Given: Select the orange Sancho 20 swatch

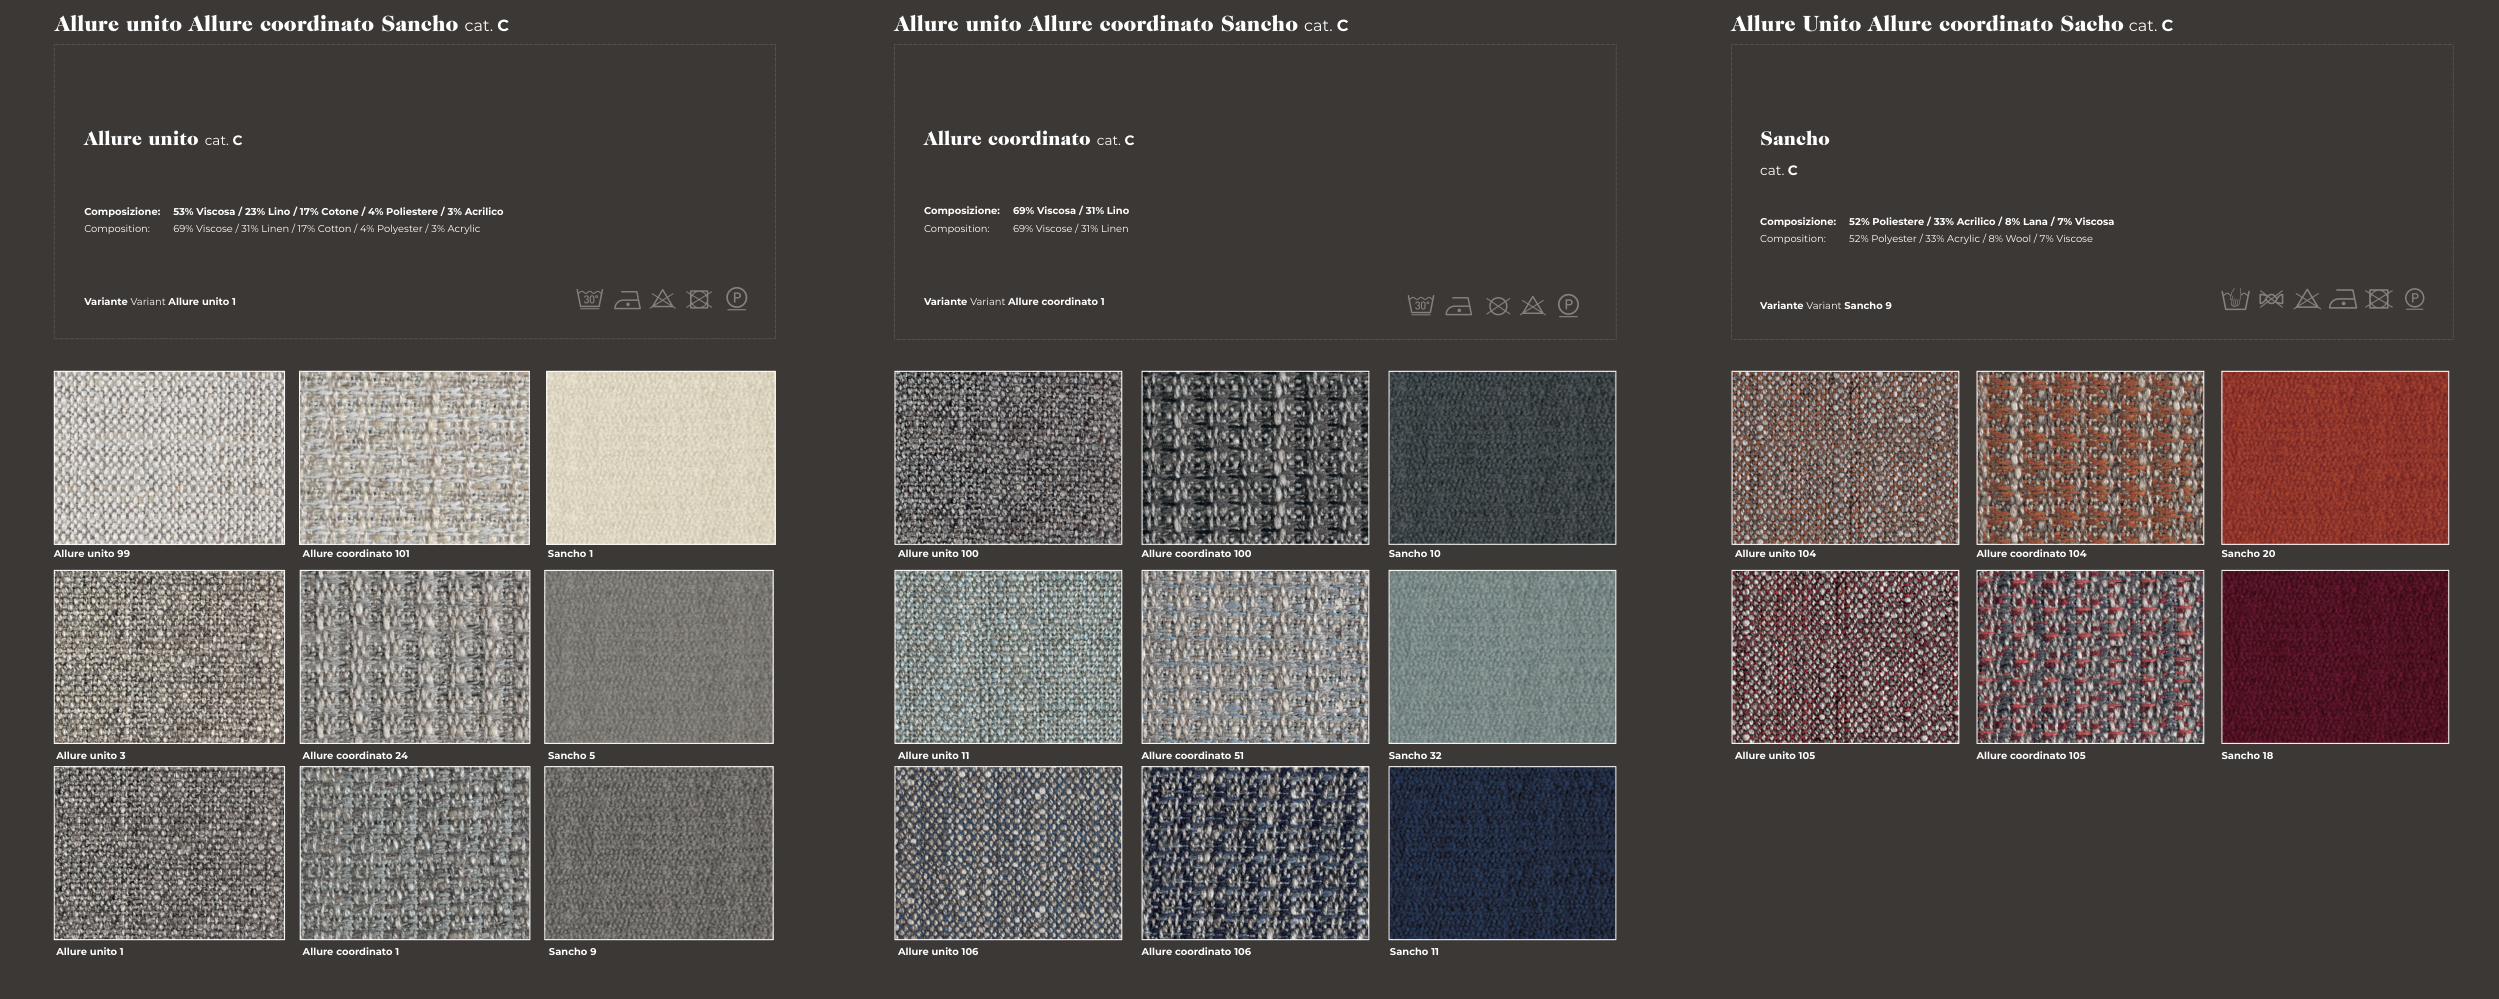Looking at the screenshot, I should pyautogui.click(x=2334, y=458).
